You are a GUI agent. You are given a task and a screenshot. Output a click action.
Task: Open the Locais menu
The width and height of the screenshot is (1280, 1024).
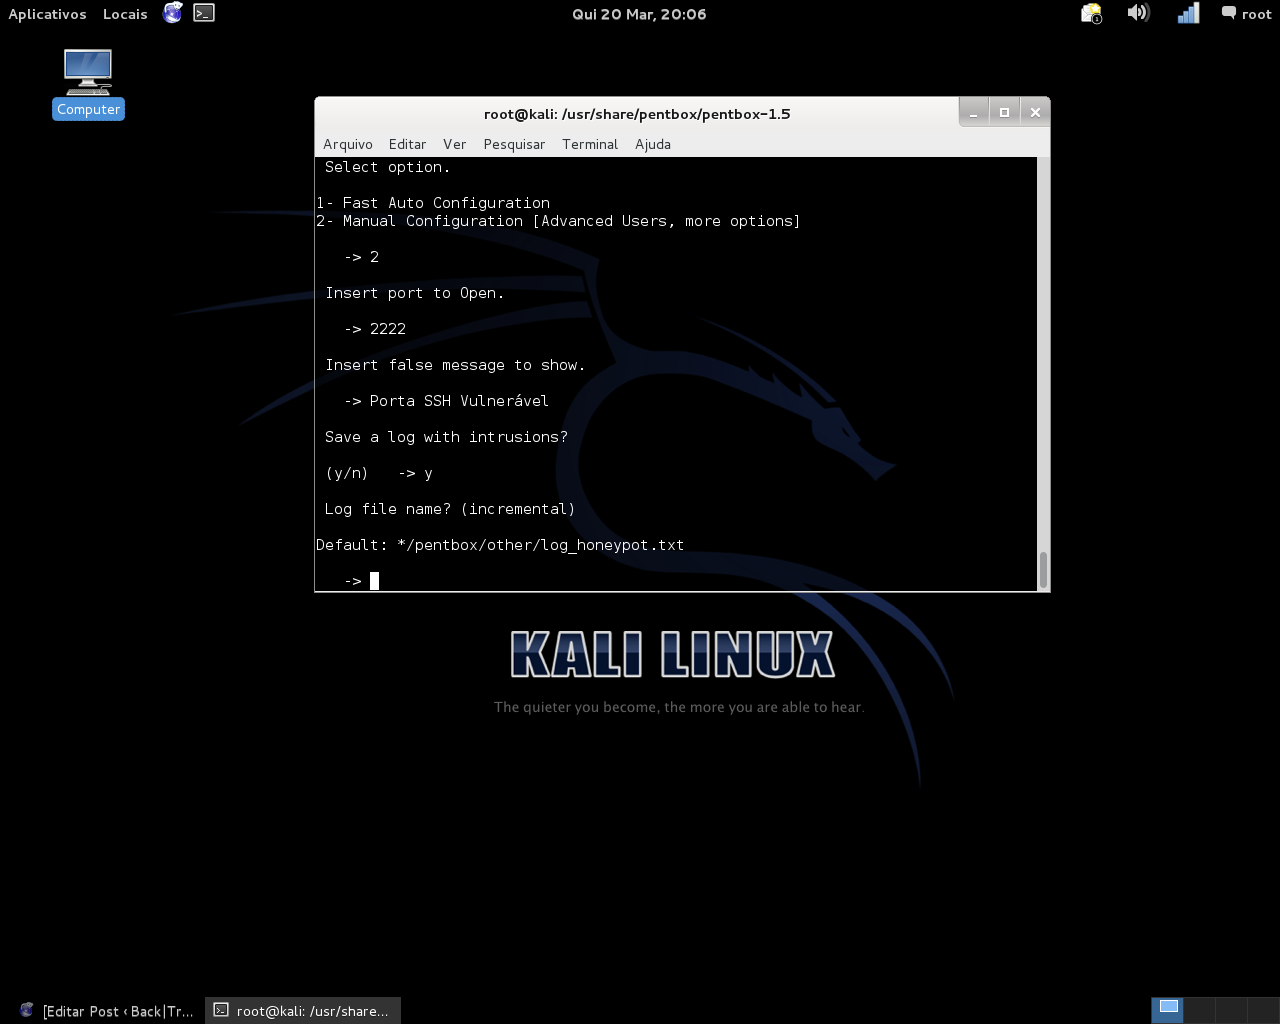coord(125,14)
